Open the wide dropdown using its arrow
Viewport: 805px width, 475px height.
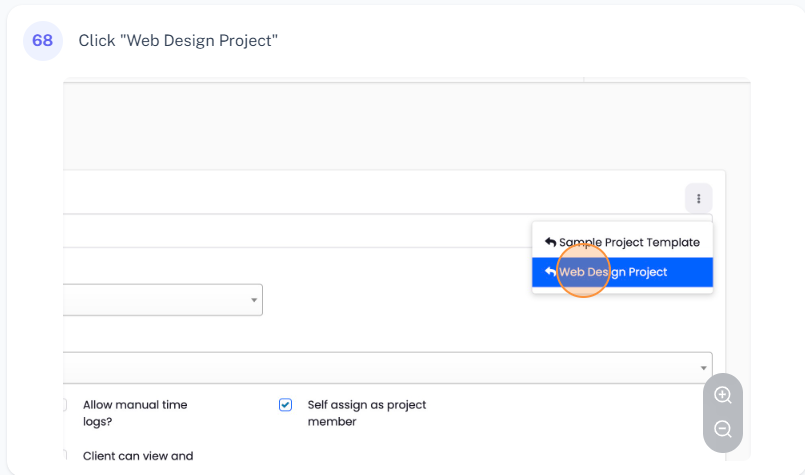click(703, 368)
